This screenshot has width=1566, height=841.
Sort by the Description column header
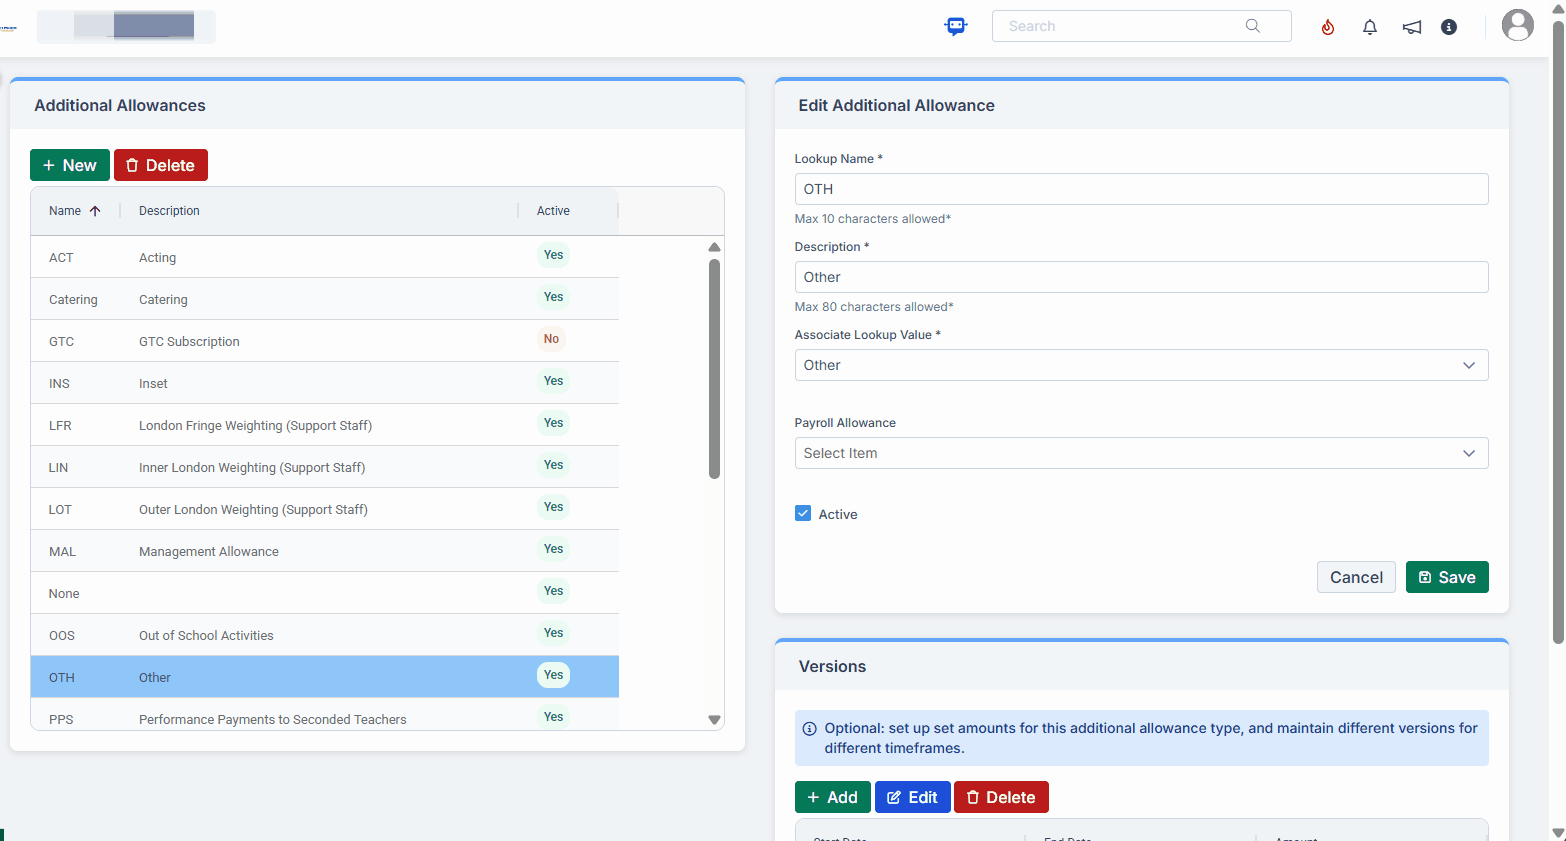pos(169,211)
